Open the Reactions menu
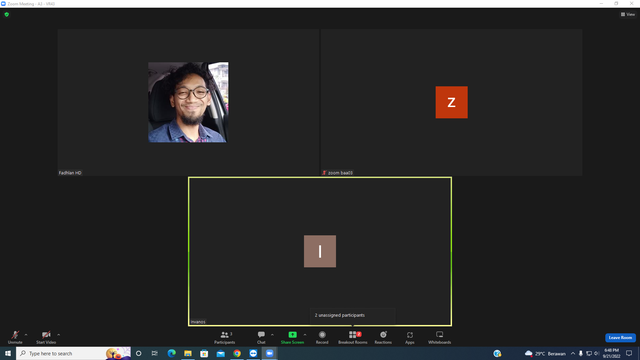The height and width of the screenshot is (360, 640). pos(383,337)
